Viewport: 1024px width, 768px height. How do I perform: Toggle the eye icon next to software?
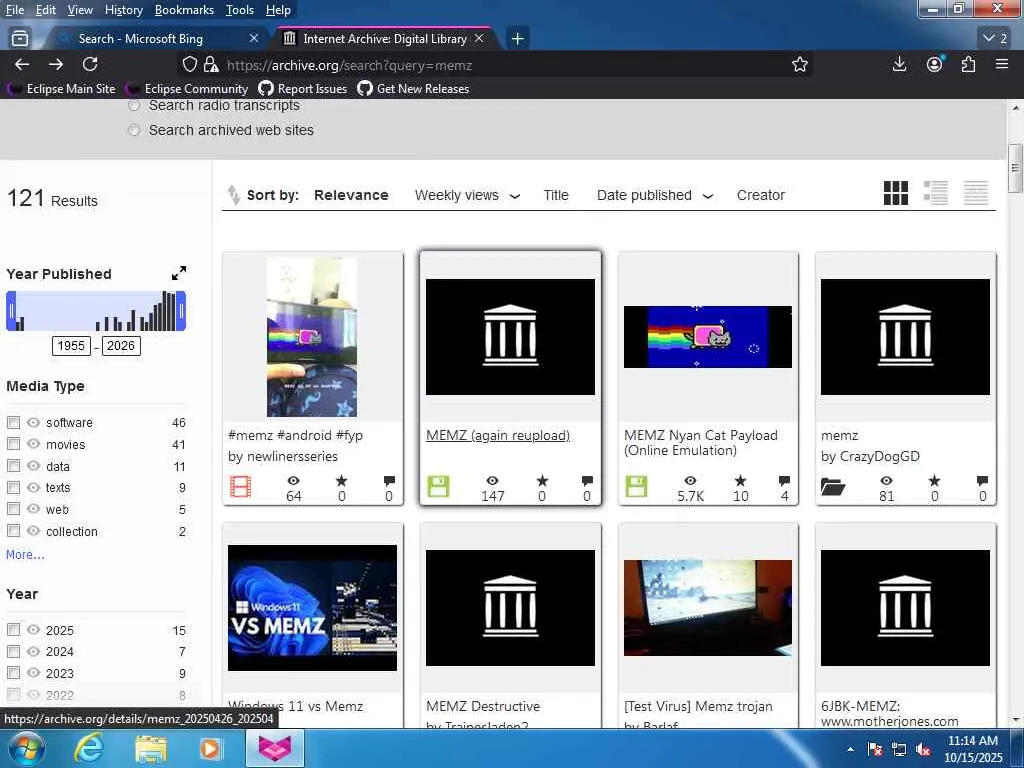33,423
